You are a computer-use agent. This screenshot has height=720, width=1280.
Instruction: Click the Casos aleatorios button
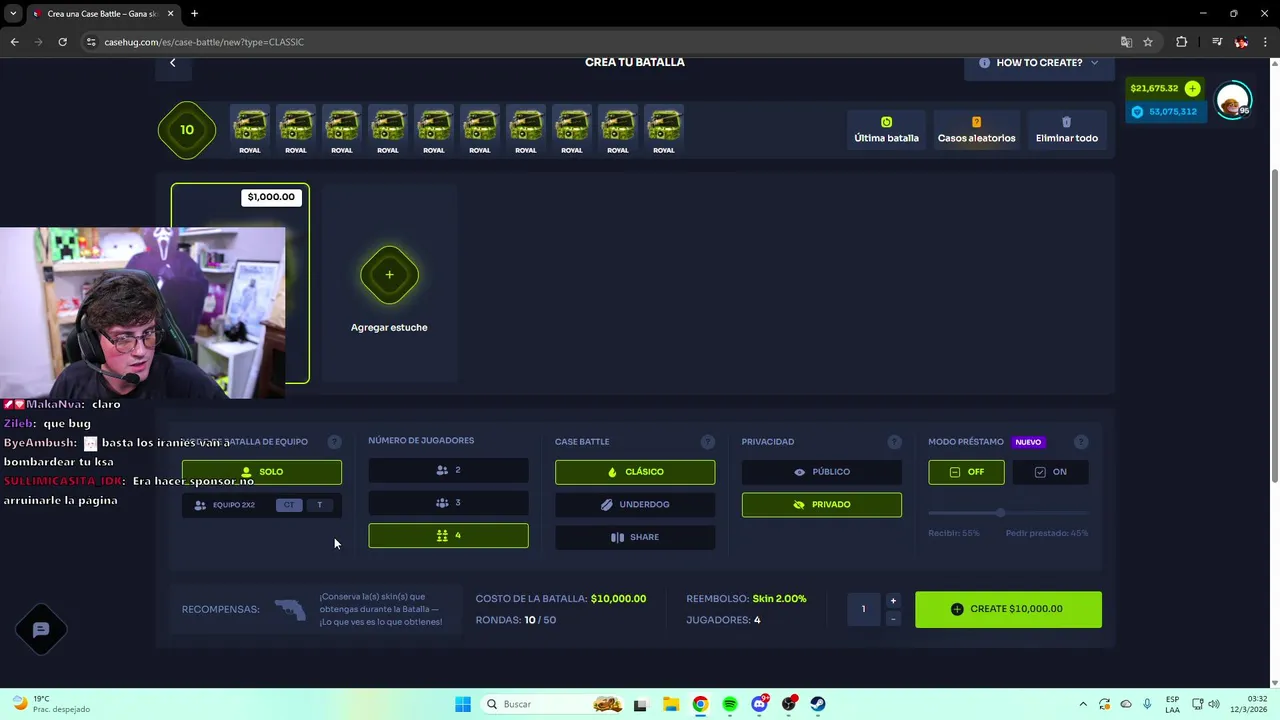(x=976, y=130)
